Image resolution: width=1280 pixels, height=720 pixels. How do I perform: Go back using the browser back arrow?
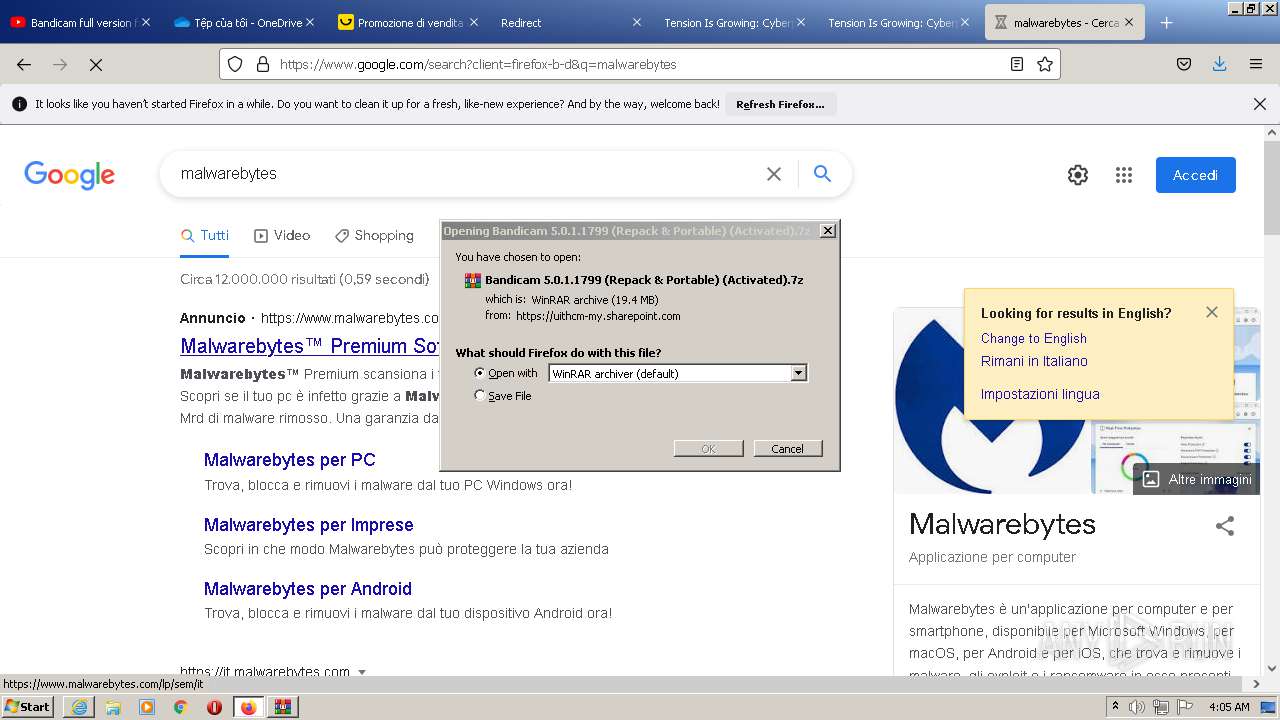[x=24, y=64]
